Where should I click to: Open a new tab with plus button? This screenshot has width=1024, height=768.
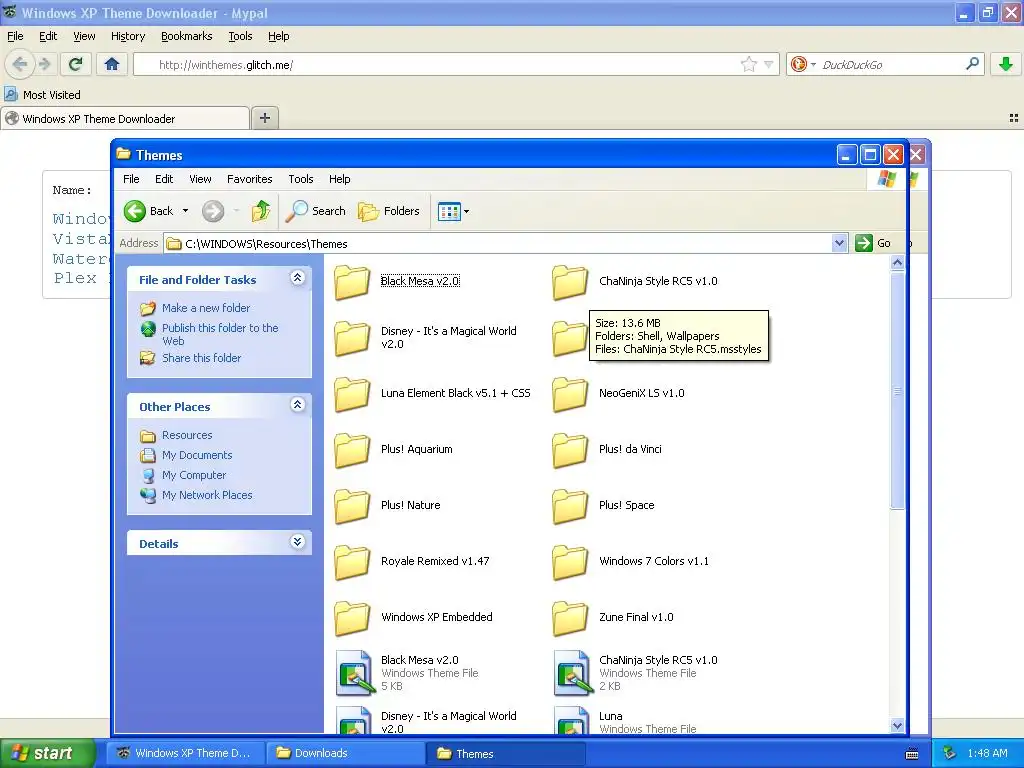tap(264, 118)
